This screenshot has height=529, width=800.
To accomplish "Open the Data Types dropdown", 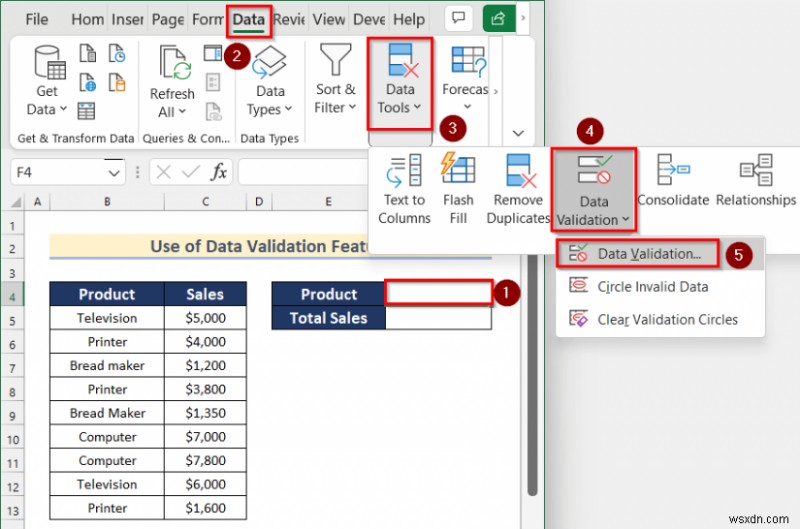I will tap(270, 81).
